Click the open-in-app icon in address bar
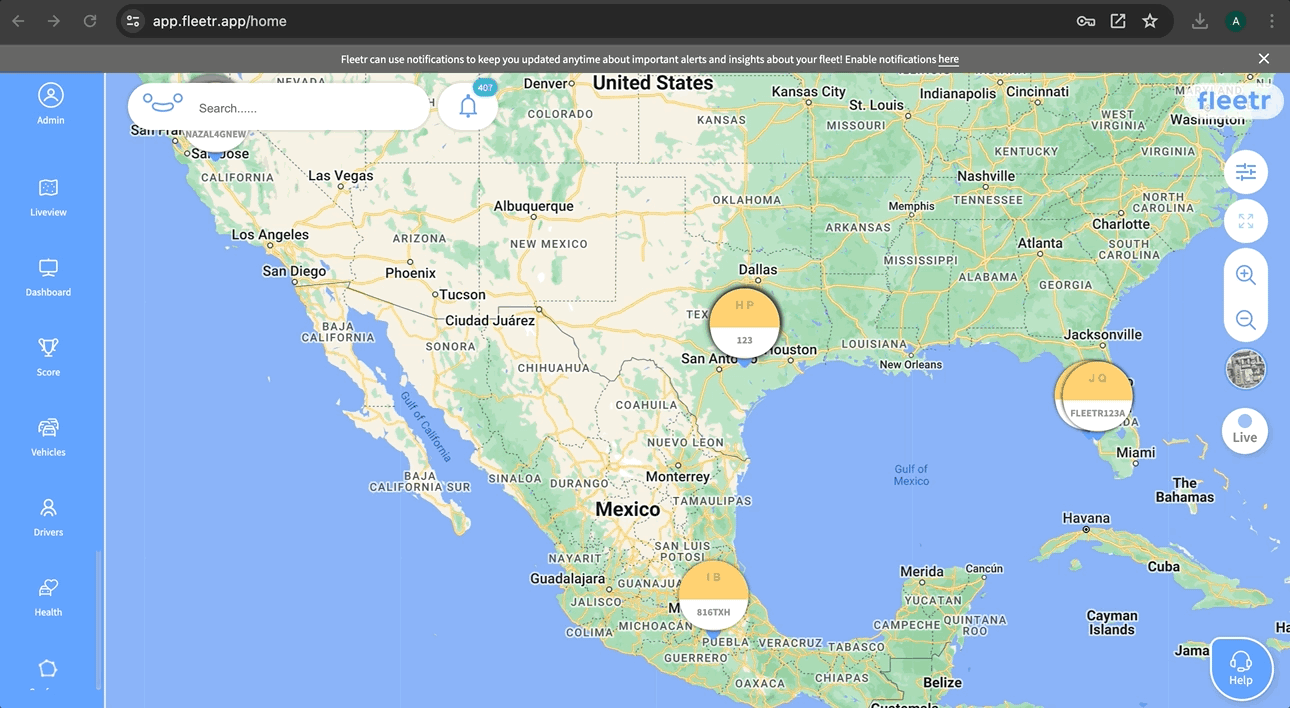Viewport: 1290px width, 708px height. [1118, 21]
